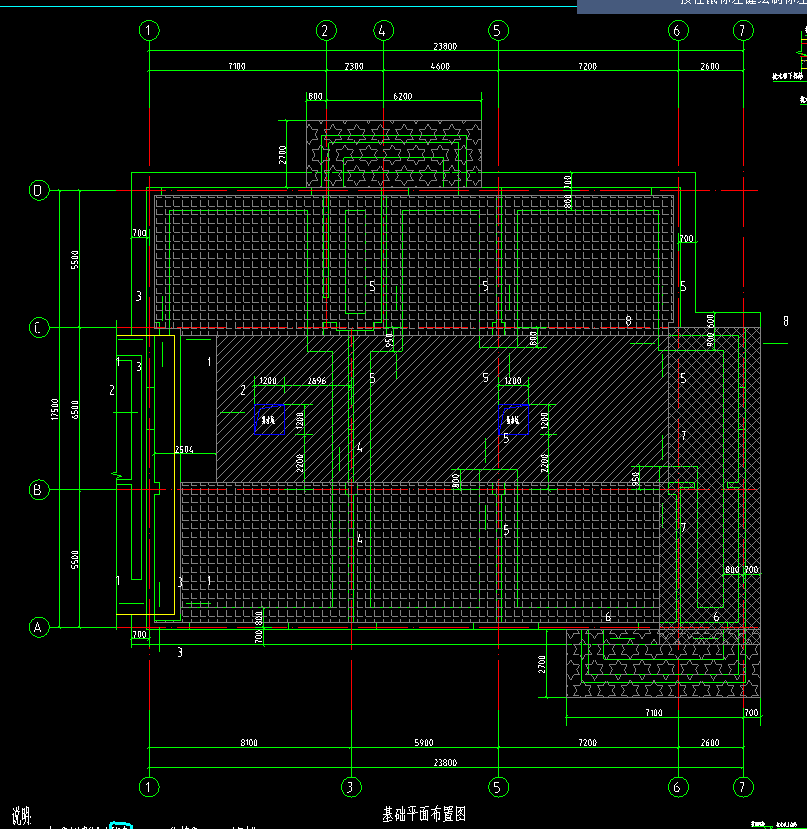Select the yellow rectangle outline near axis 1
The image size is (807, 829).
pyautogui.click(x=145, y=475)
